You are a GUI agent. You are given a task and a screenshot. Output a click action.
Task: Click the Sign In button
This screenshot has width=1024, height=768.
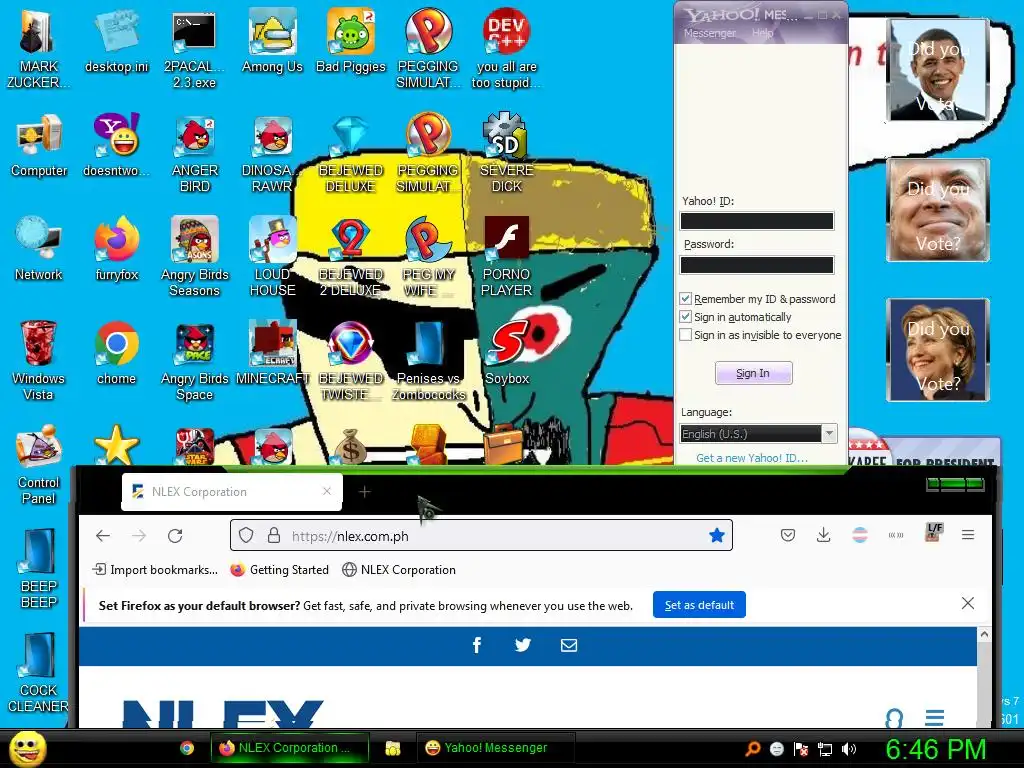tap(754, 373)
